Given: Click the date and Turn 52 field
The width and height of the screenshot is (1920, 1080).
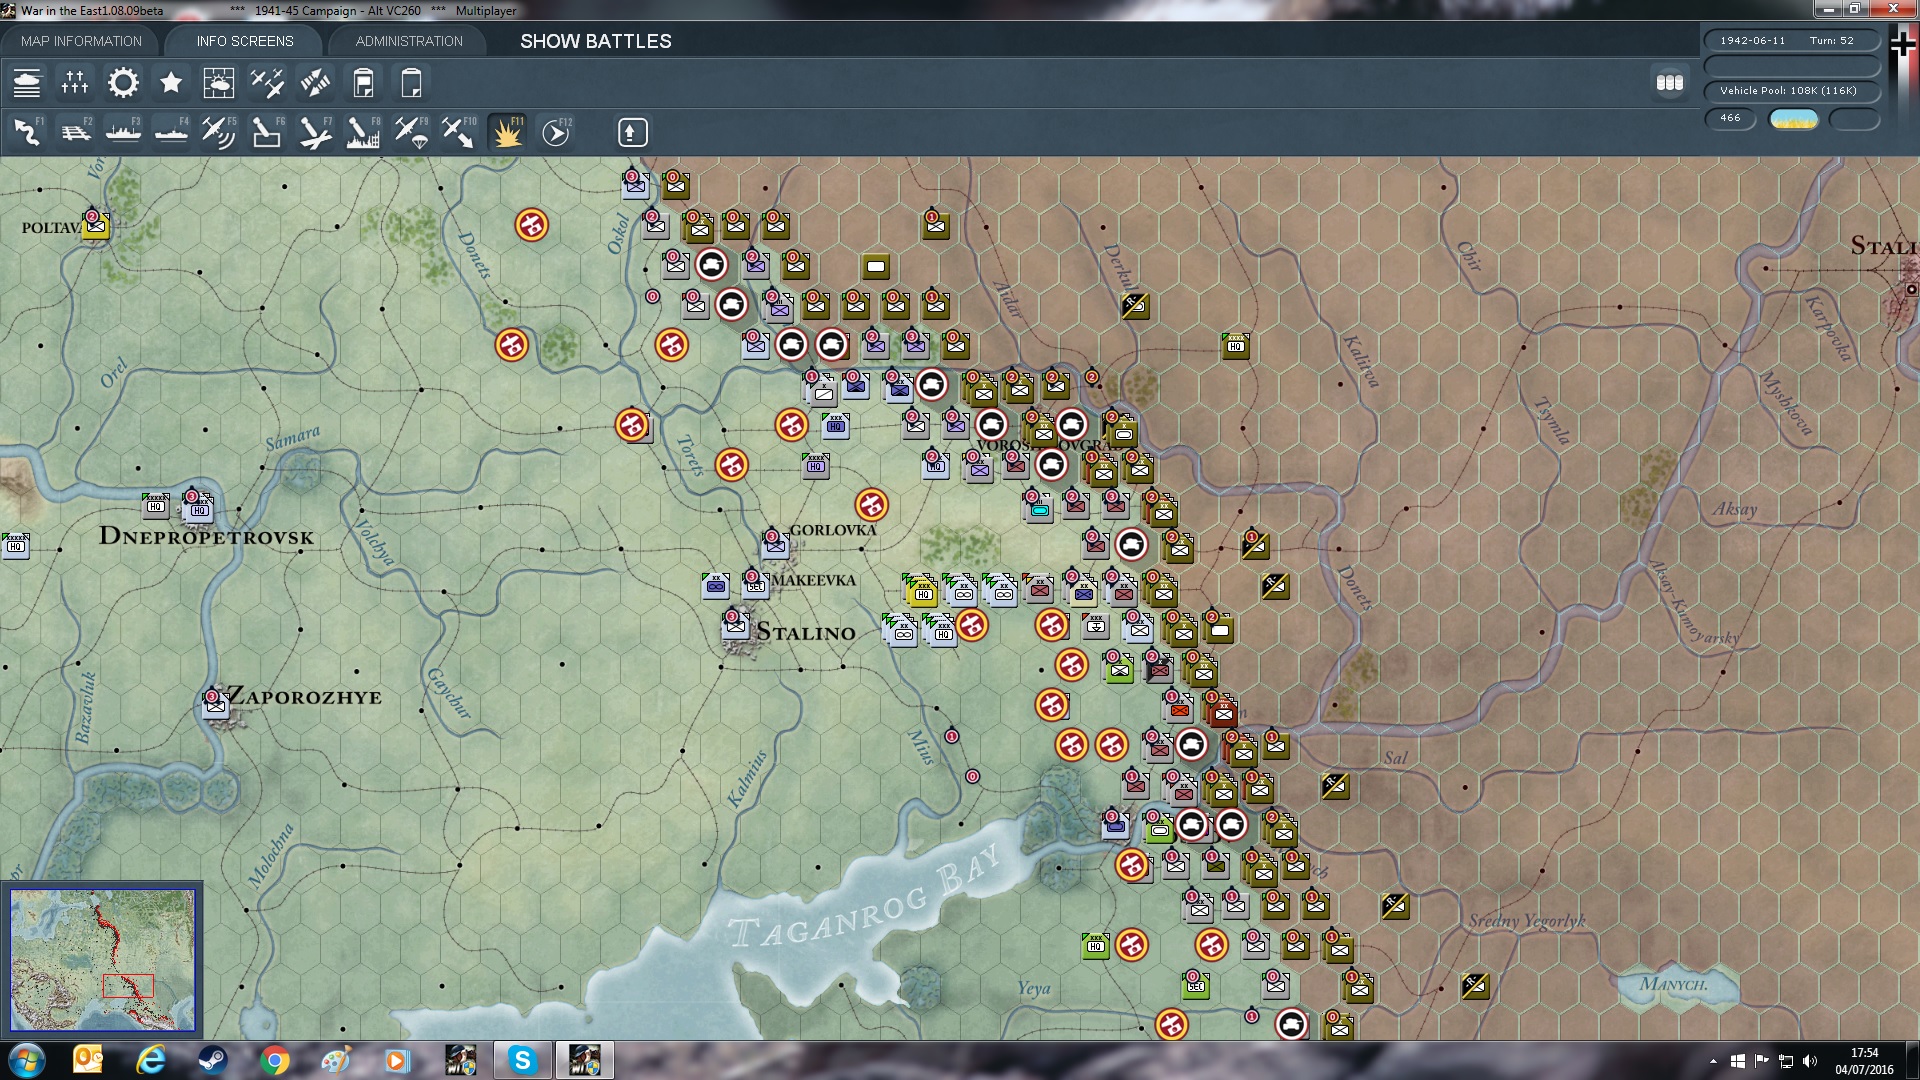Looking at the screenshot, I should 1791,41.
